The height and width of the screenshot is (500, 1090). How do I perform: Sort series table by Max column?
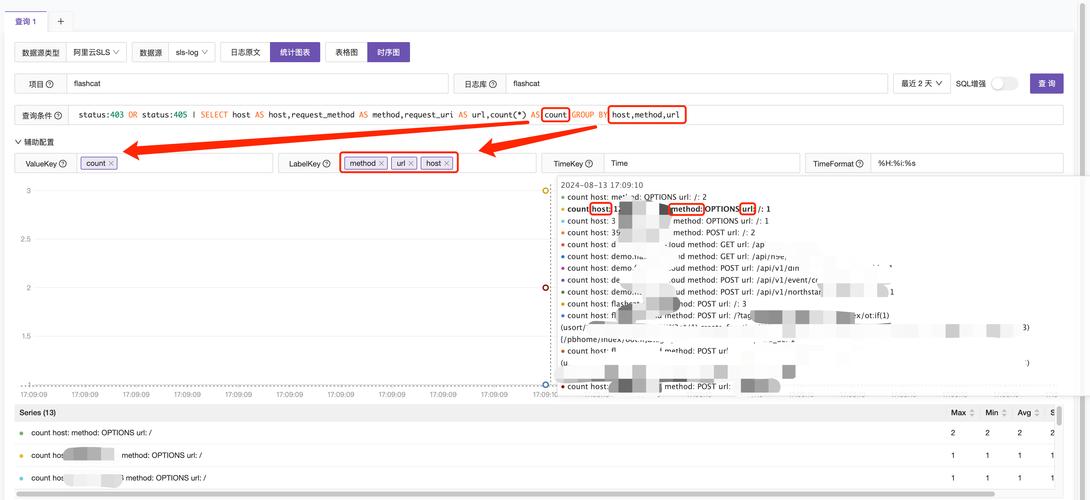click(x=958, y=412)
